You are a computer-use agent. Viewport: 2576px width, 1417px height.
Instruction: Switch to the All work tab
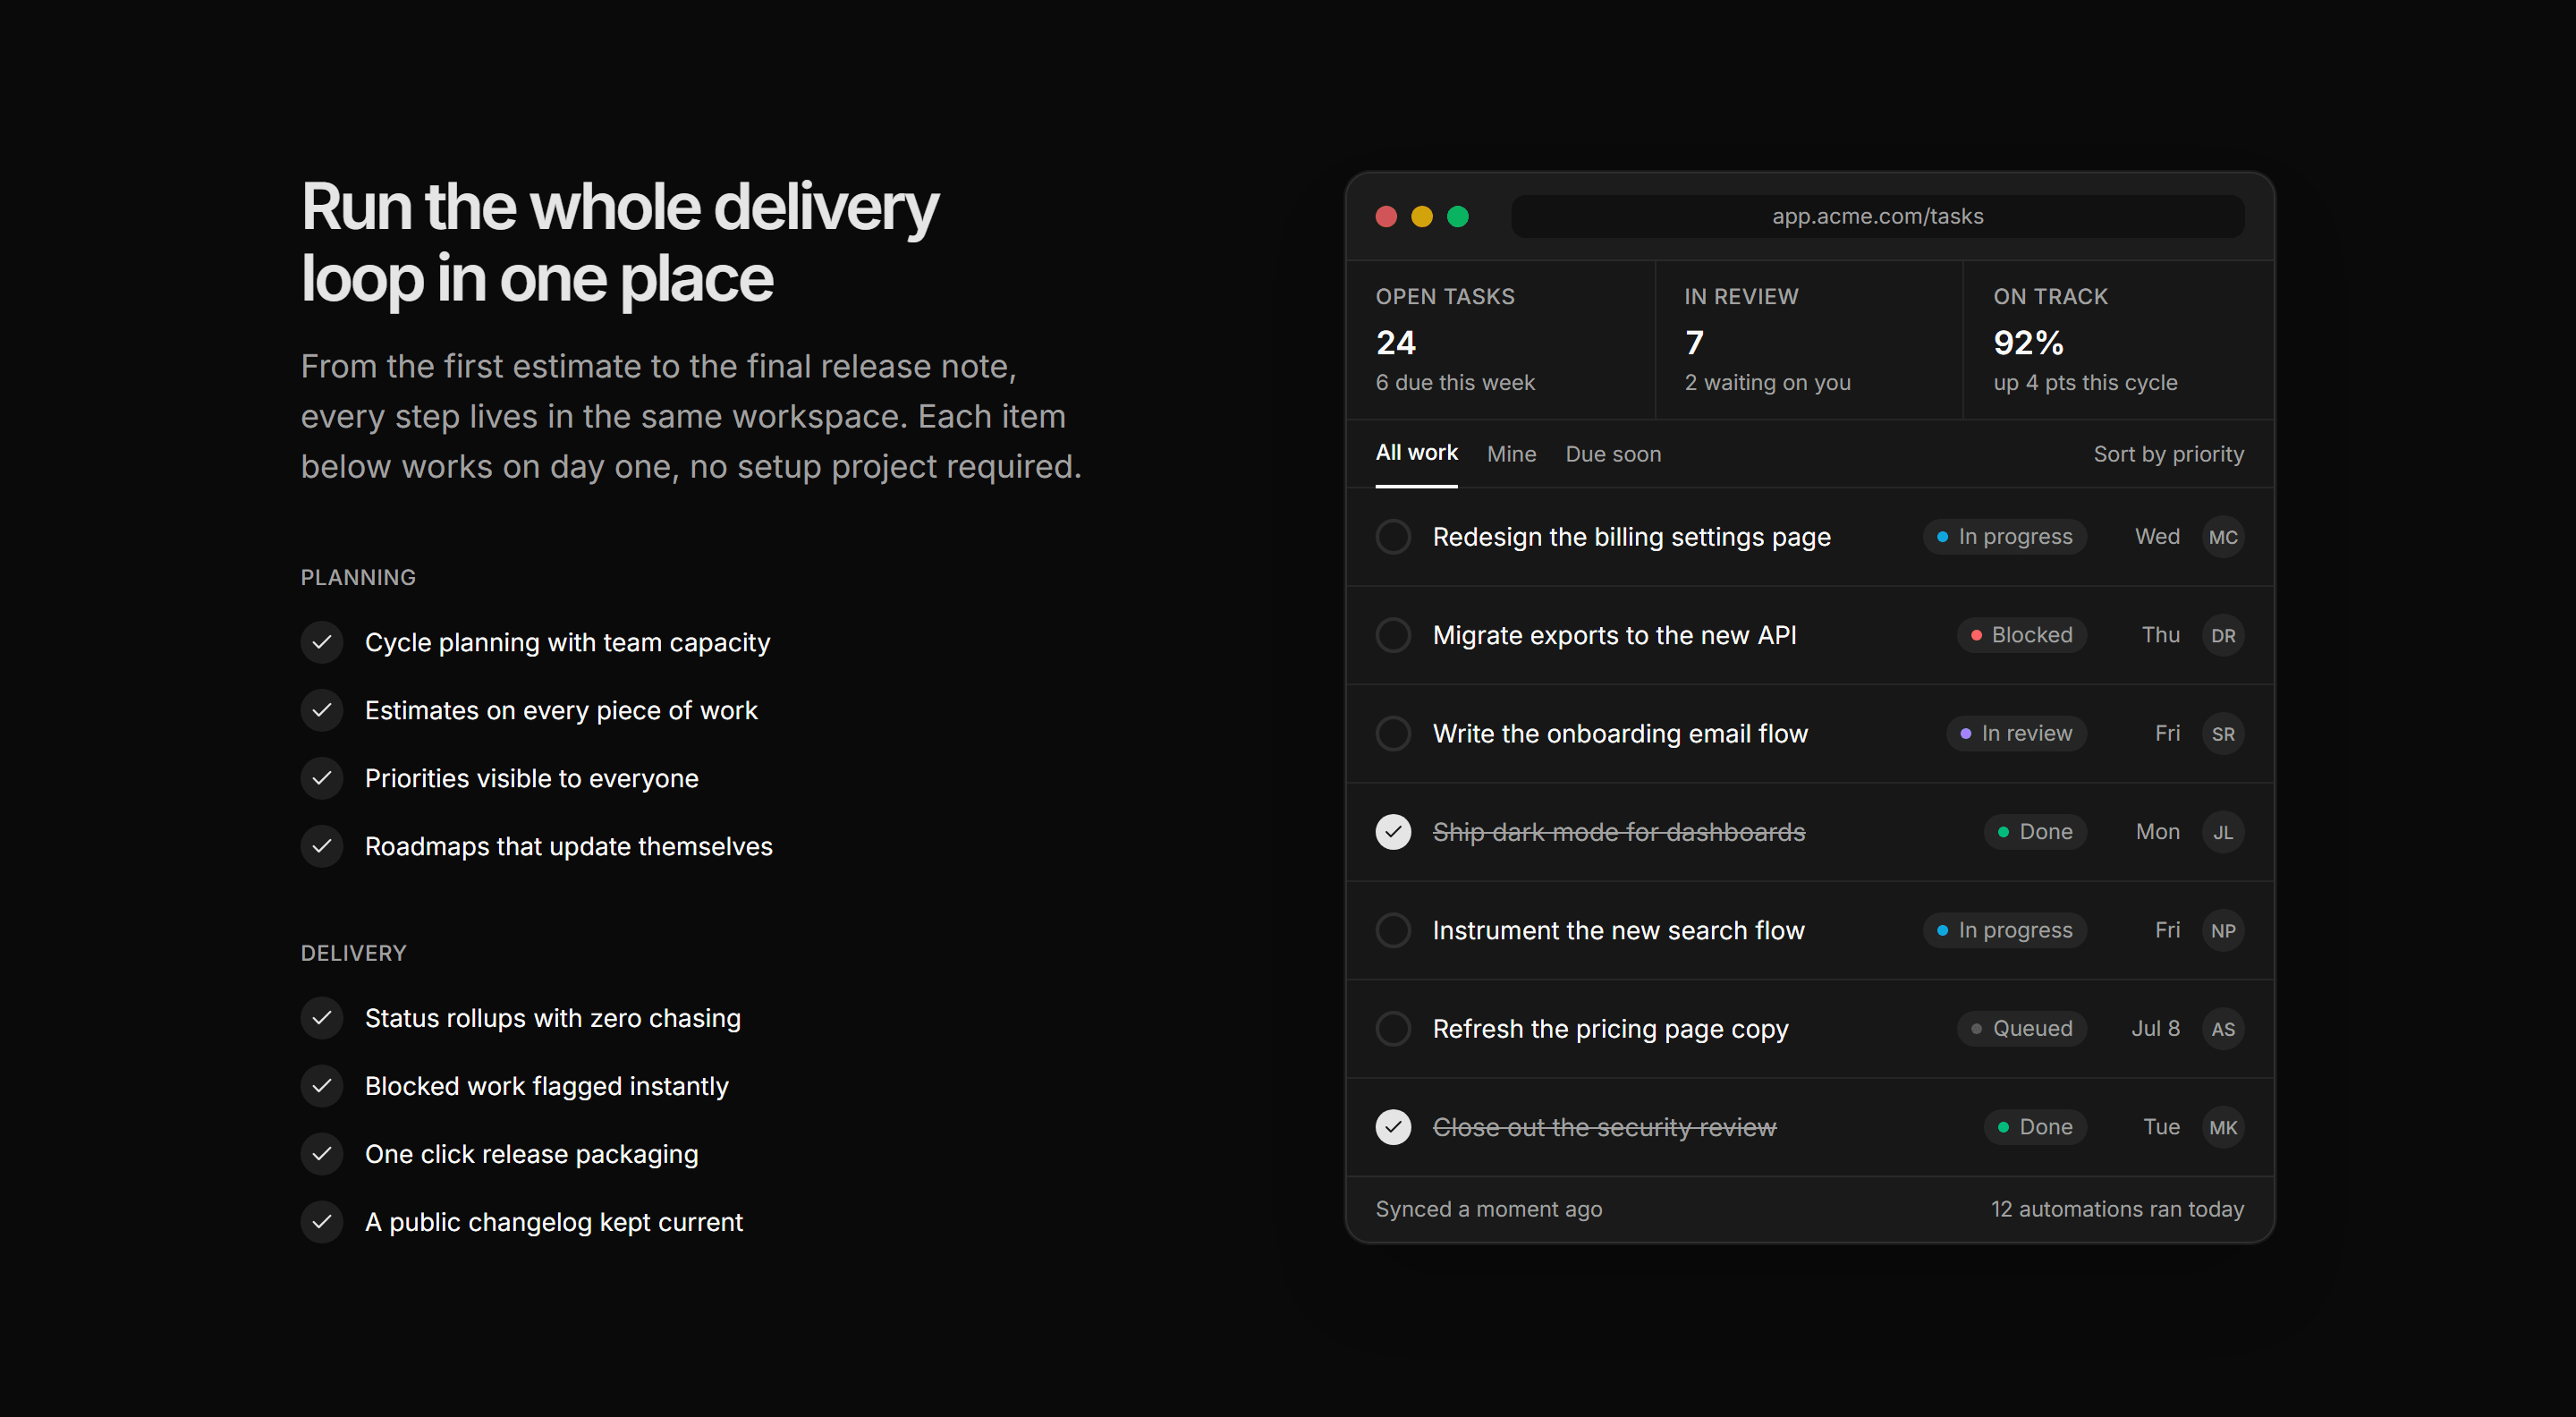click(x=1416, y=453)
